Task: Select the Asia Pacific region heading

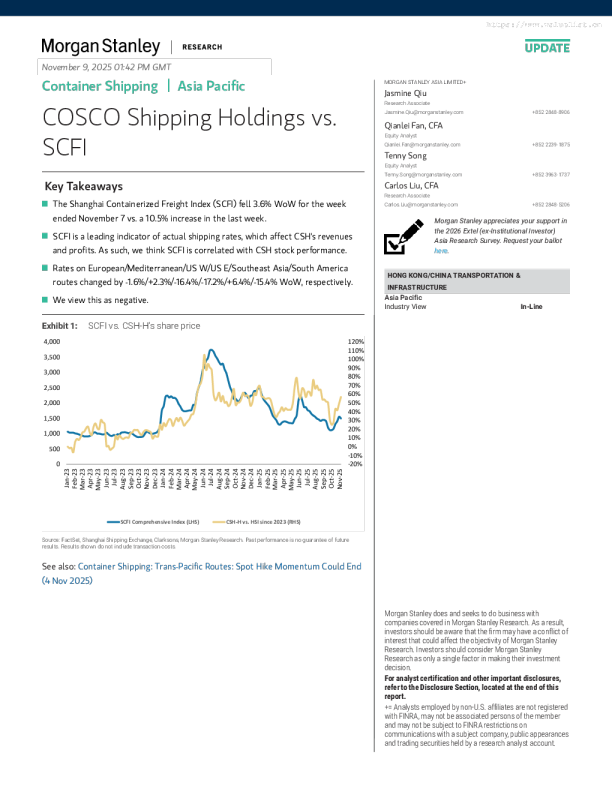Action: click(x=211, y=86)
